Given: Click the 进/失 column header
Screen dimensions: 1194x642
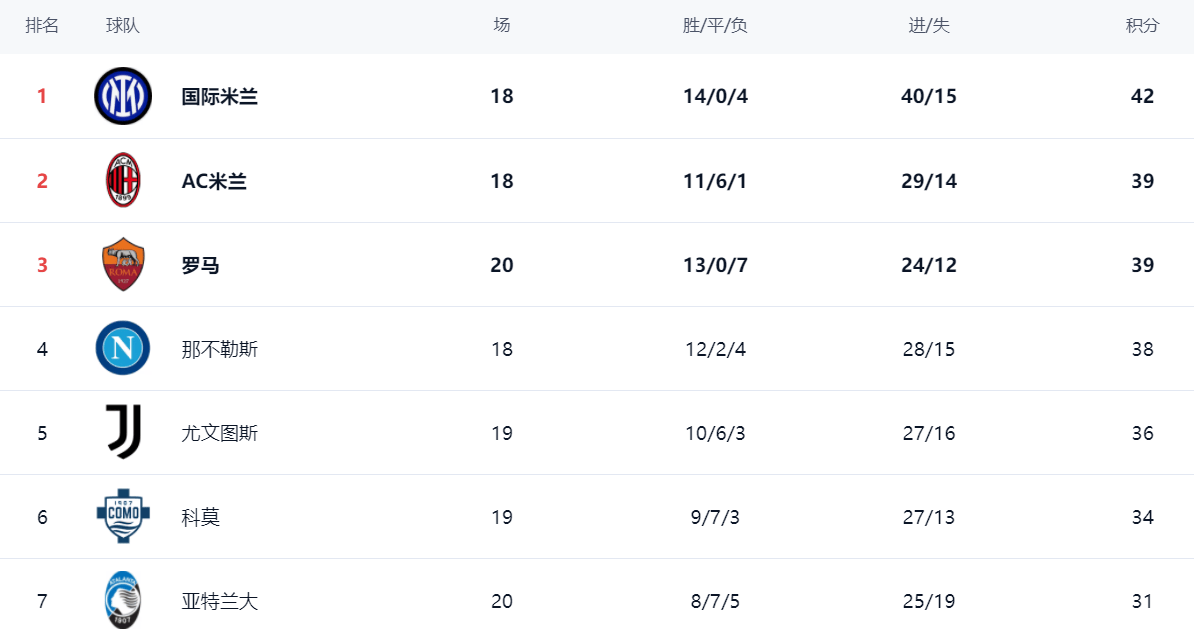Looking at the screenshot, I should coord(928,26).
